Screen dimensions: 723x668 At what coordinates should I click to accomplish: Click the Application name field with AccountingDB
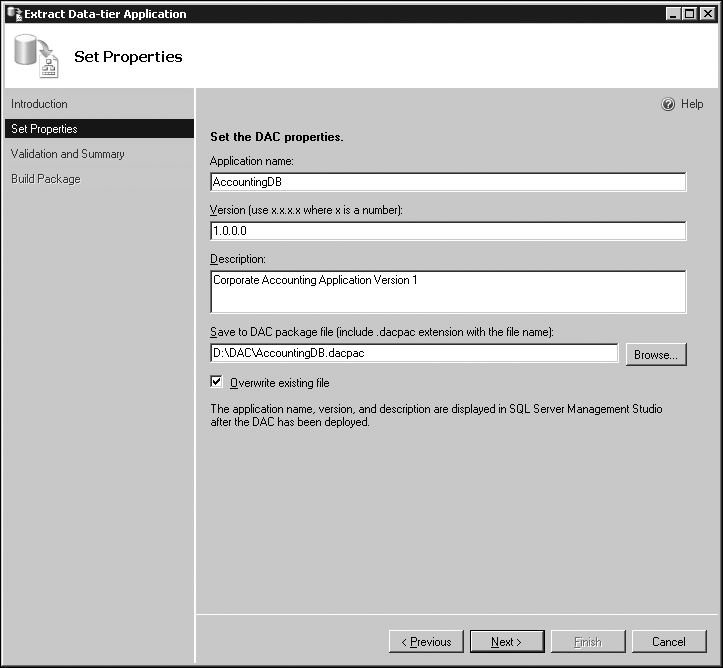tap(448, 182)
